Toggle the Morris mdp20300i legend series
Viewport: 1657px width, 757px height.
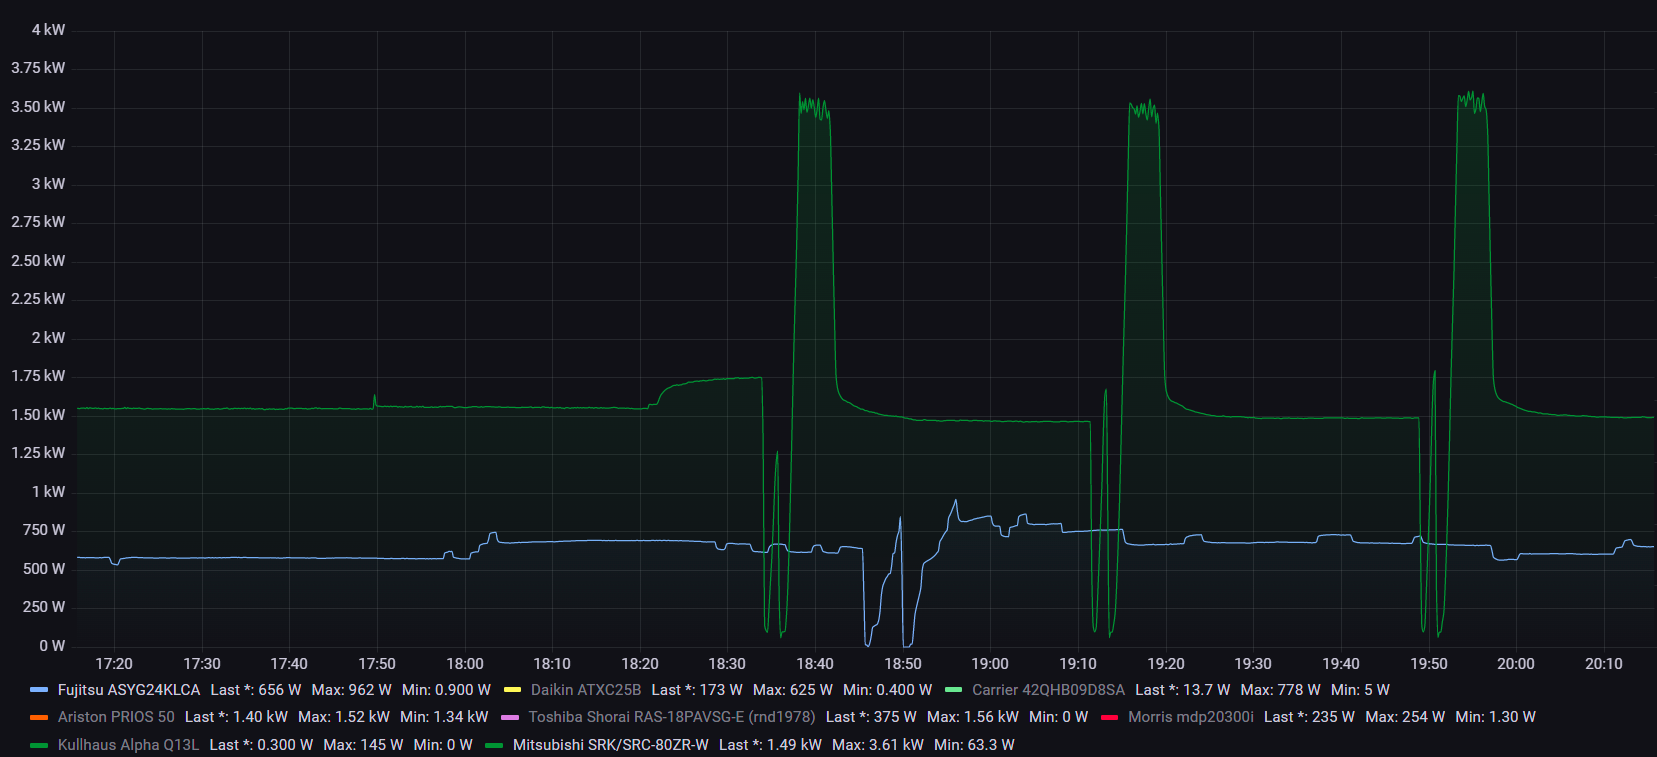[x=1191, y=717]
